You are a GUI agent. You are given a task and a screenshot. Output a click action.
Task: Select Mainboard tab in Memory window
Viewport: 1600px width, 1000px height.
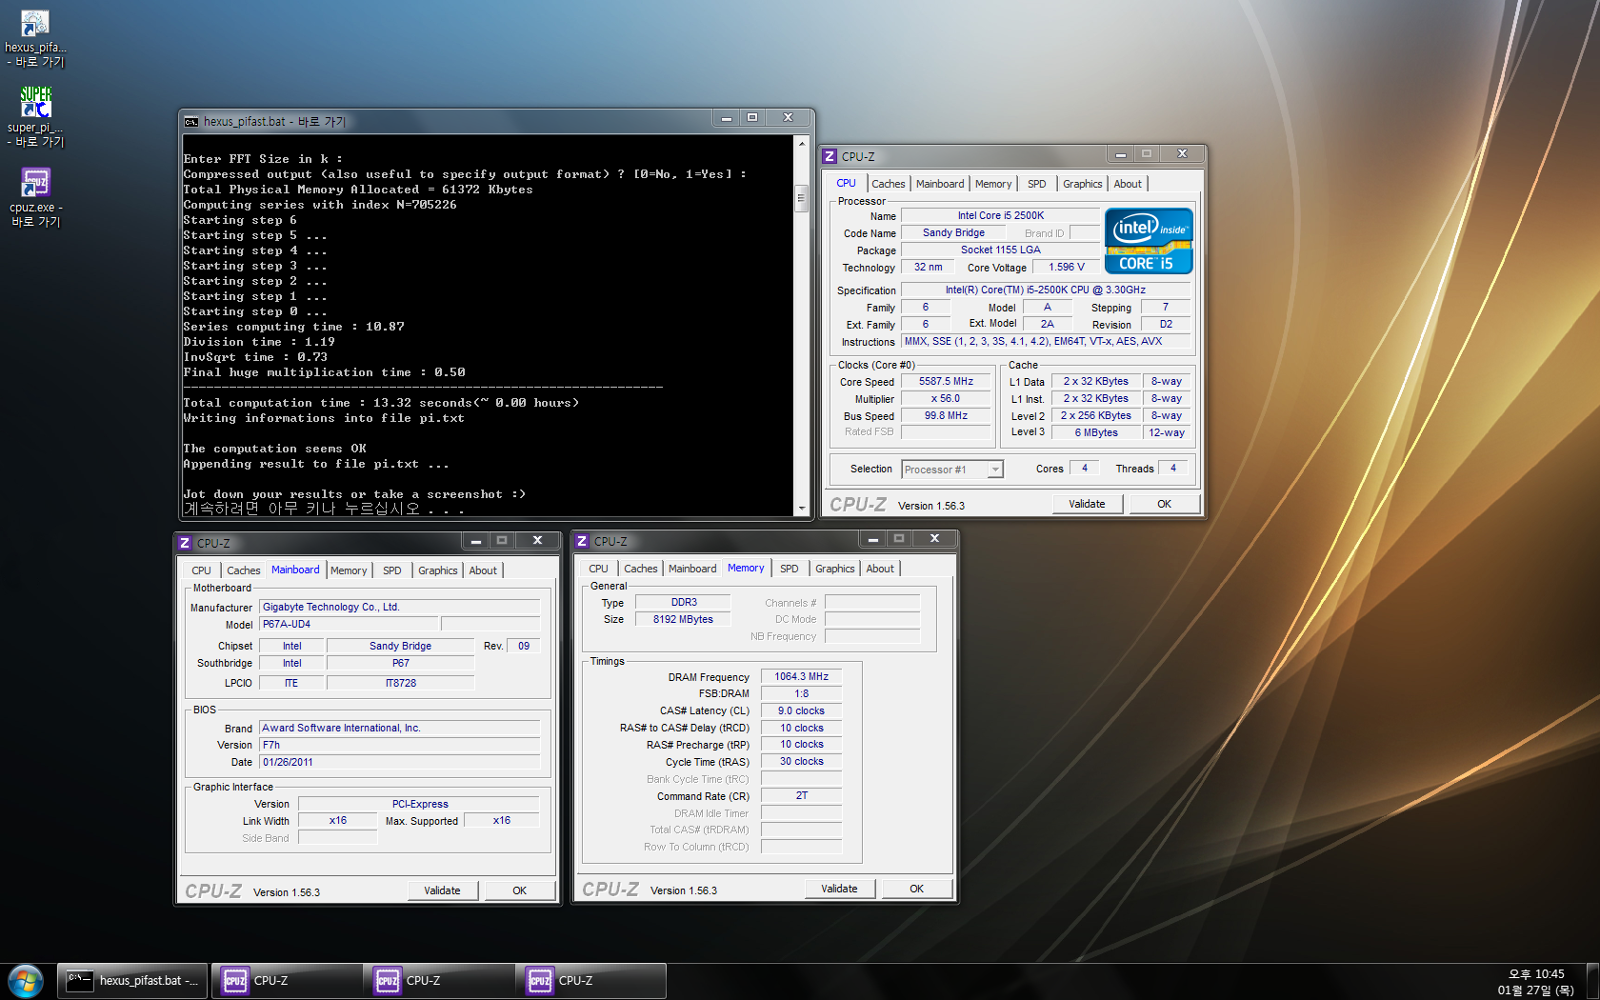click(692, 569)
